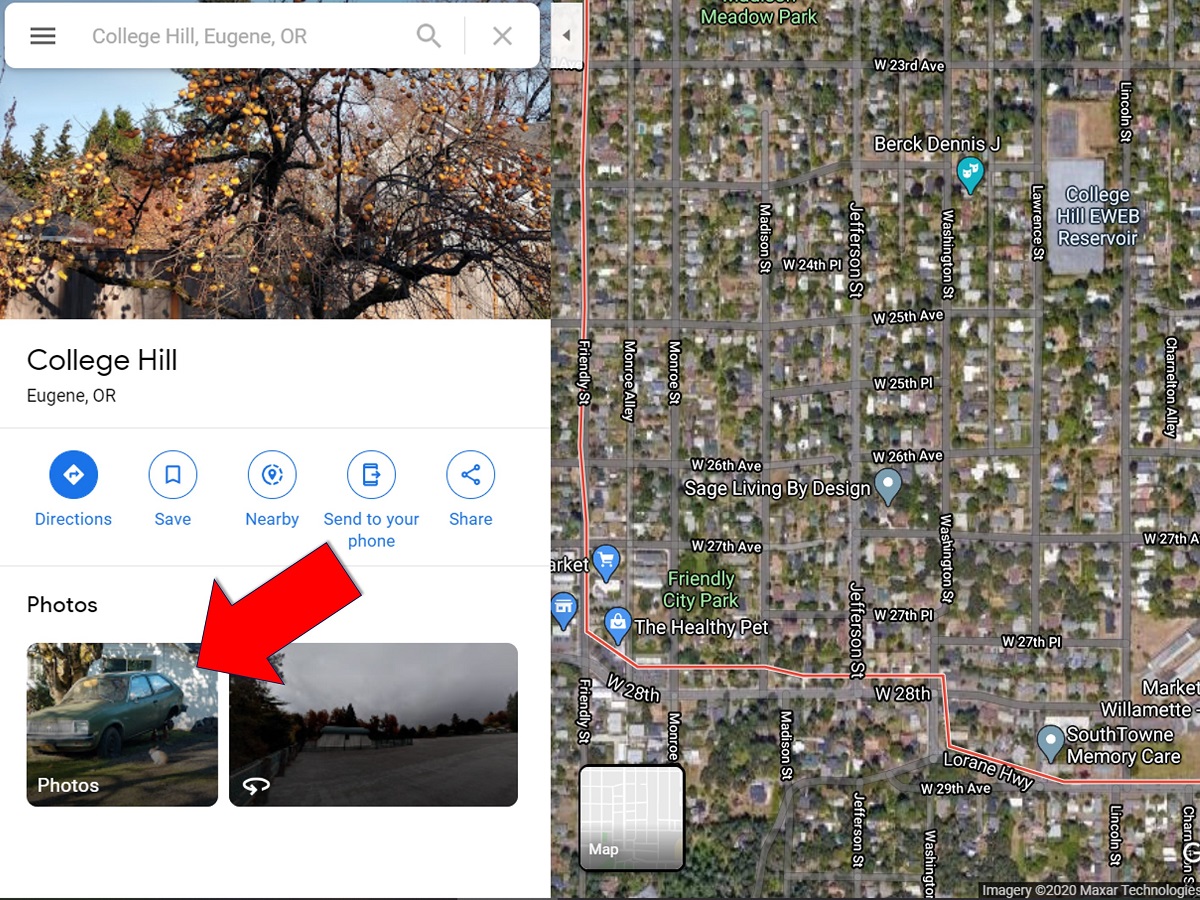Click the Berck Dennis J map marker
This screenshot has width=1200, height=900.
tap(970, 175)
